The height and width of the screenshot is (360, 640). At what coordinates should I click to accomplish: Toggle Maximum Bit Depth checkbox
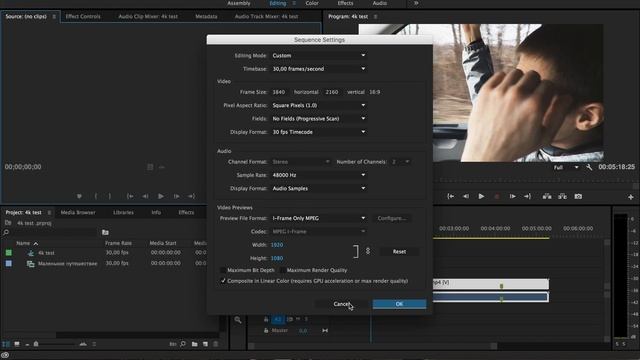pyautogui.click(x=223, y=270)
